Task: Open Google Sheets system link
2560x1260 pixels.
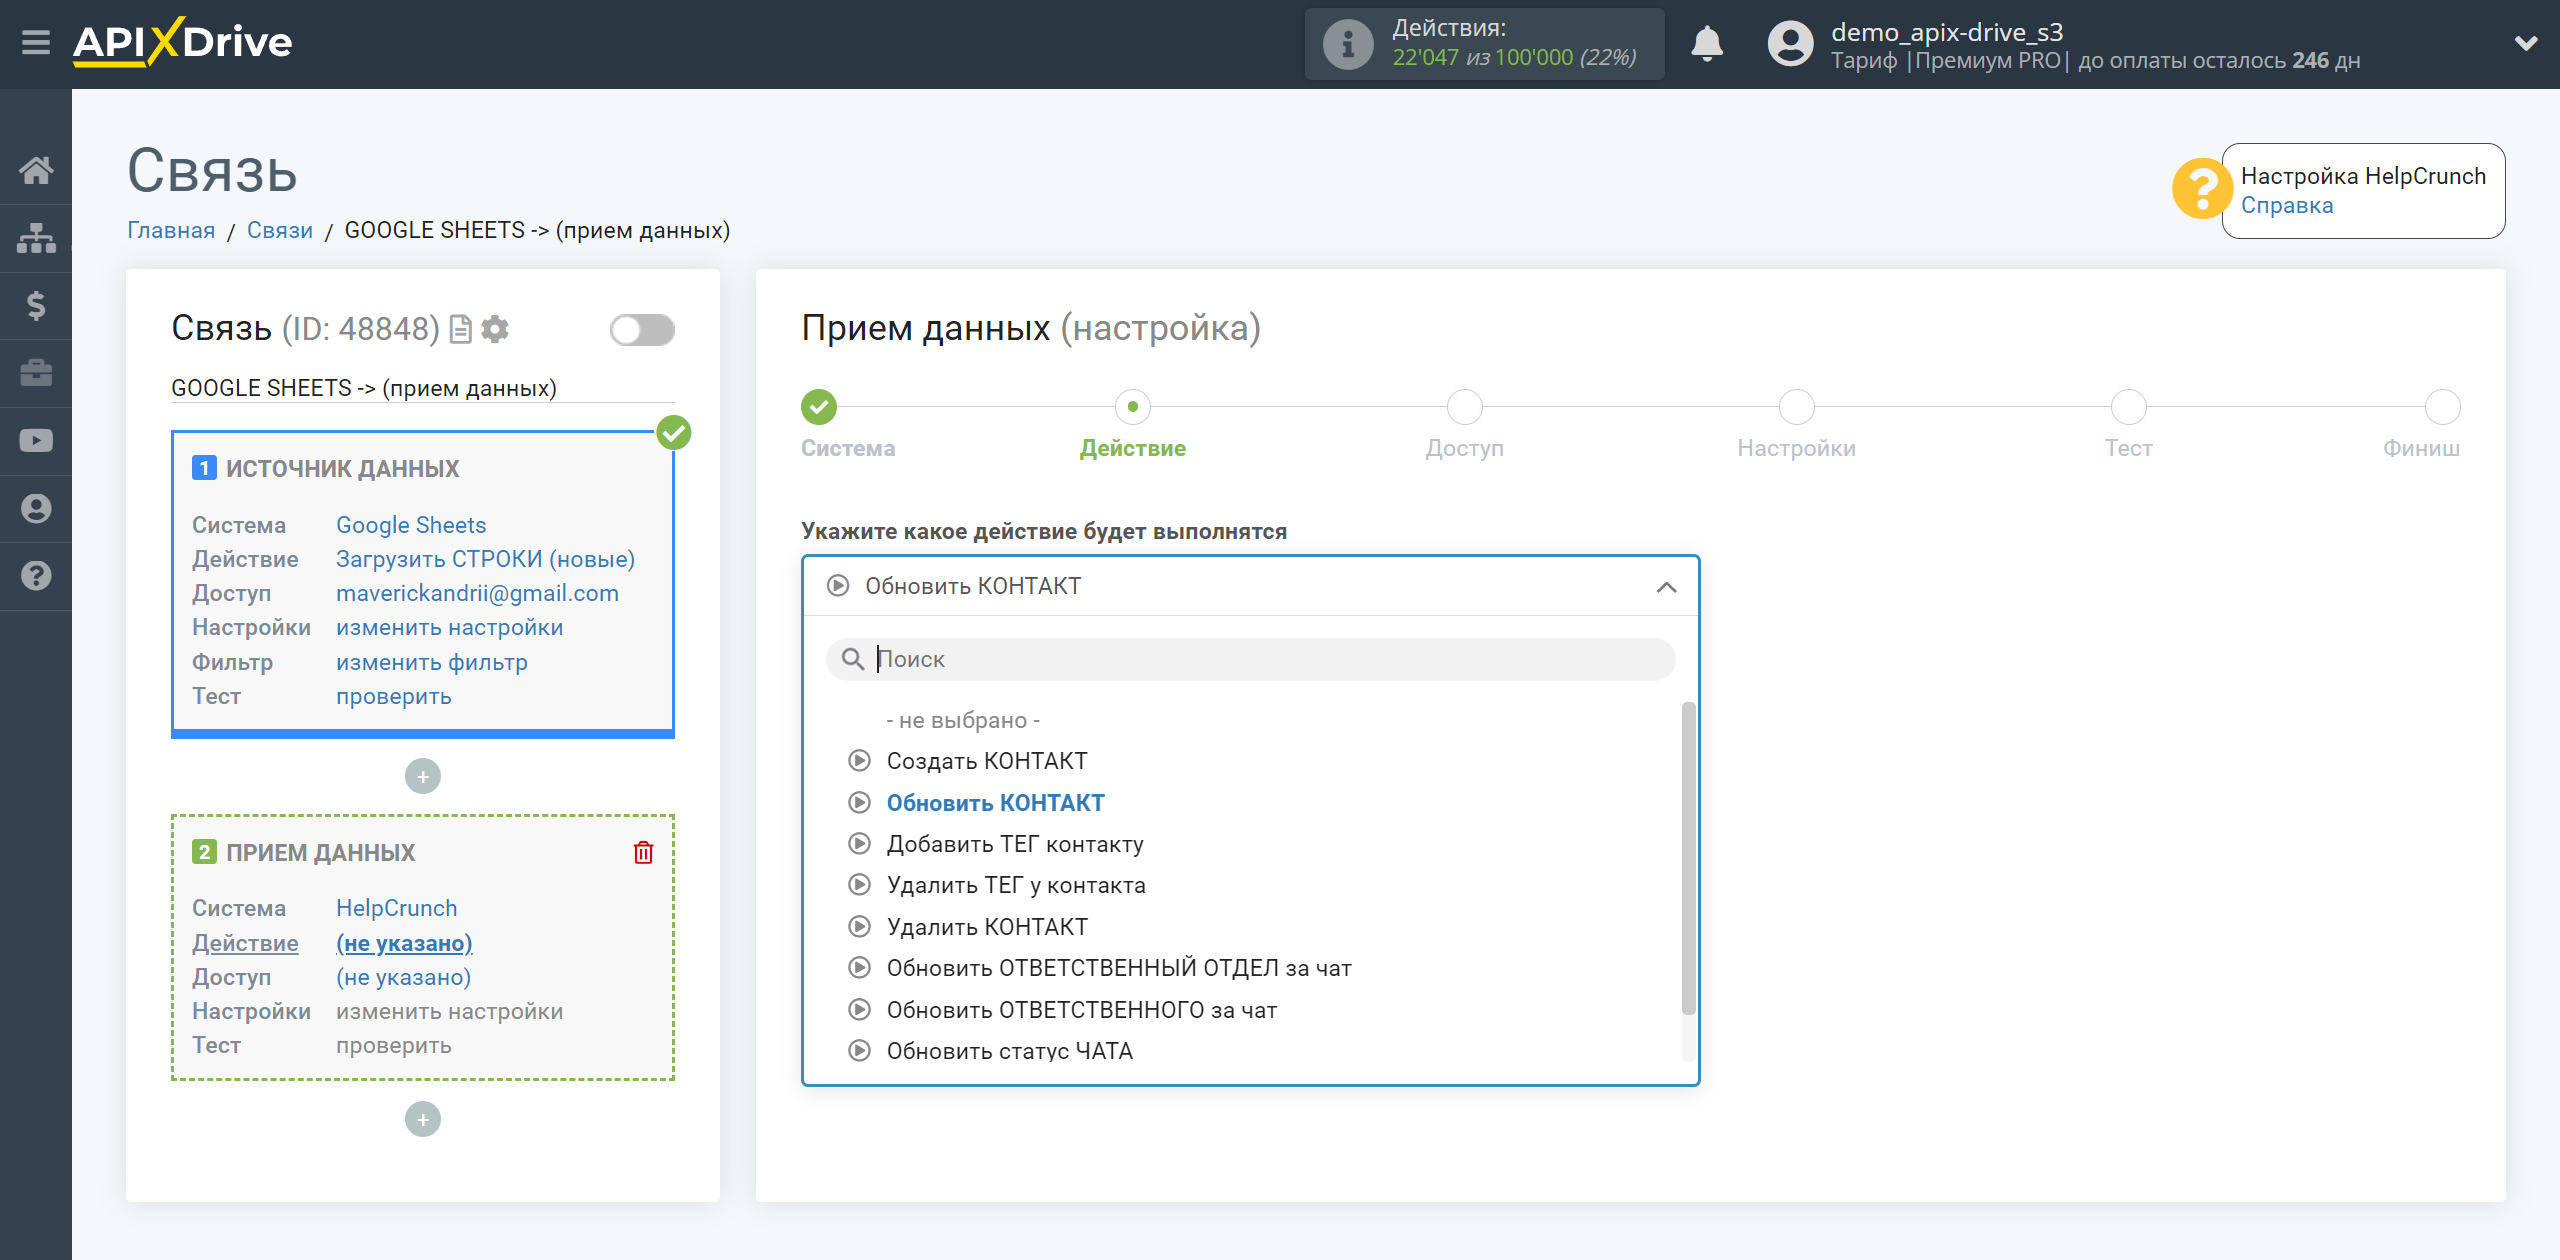Action: click(x=411, y=525)
